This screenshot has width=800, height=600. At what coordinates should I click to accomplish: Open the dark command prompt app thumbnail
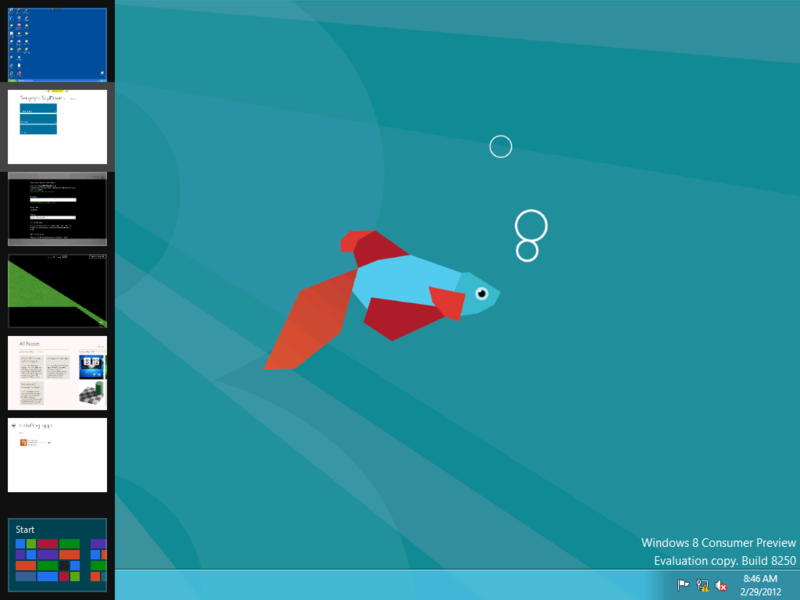tap(57, 210)
